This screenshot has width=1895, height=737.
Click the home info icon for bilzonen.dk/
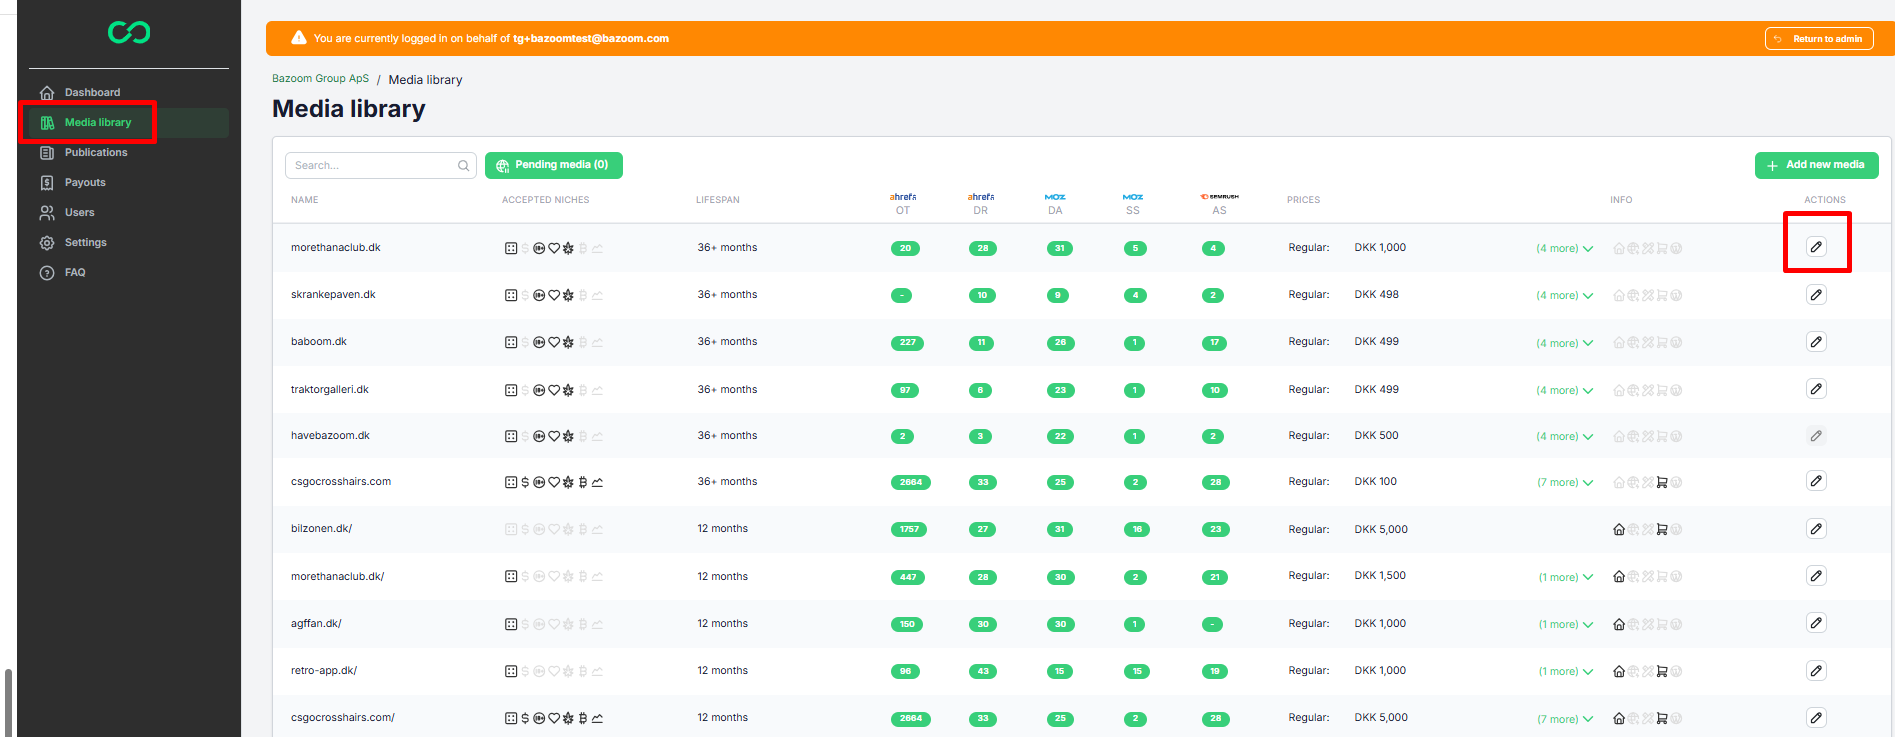(1618, 530)
